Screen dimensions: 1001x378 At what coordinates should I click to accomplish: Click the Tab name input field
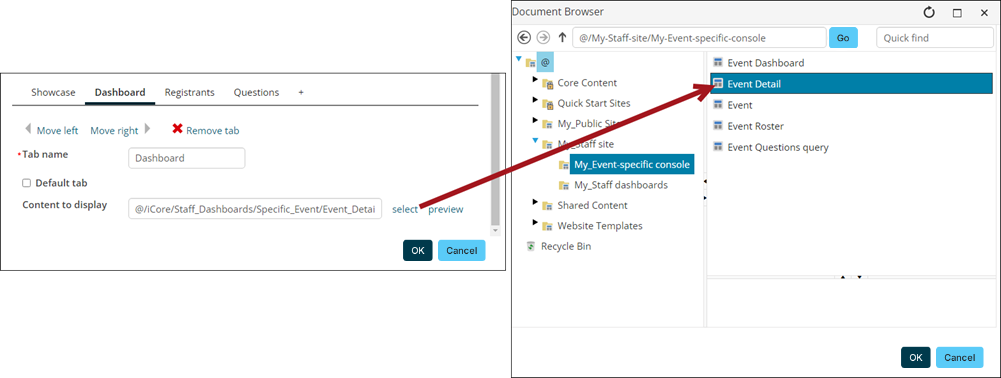(186, 158)
